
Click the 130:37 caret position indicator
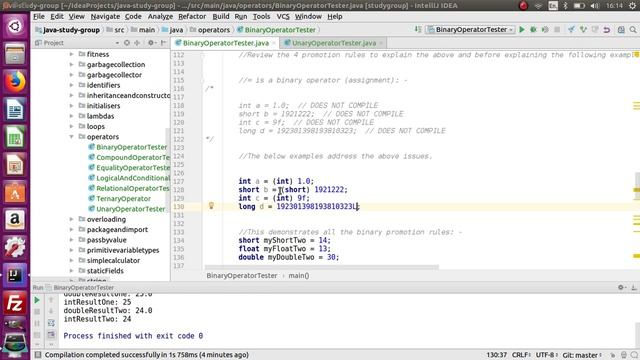point(497,355)
